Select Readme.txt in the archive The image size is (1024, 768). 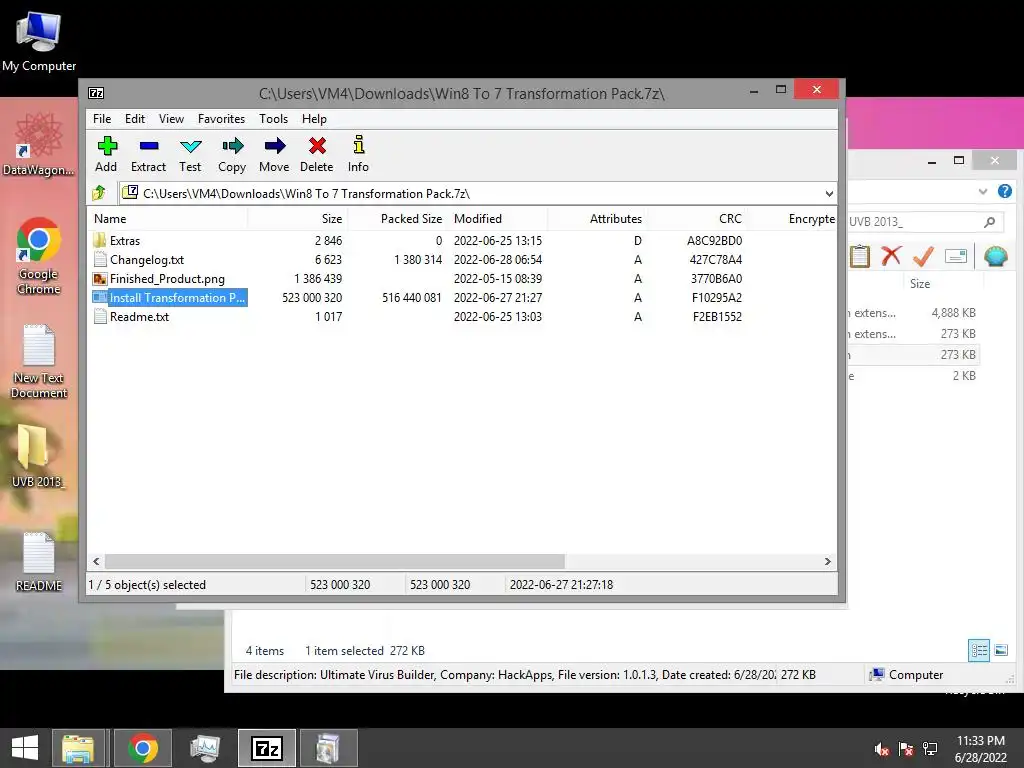[x=139, y=317]
